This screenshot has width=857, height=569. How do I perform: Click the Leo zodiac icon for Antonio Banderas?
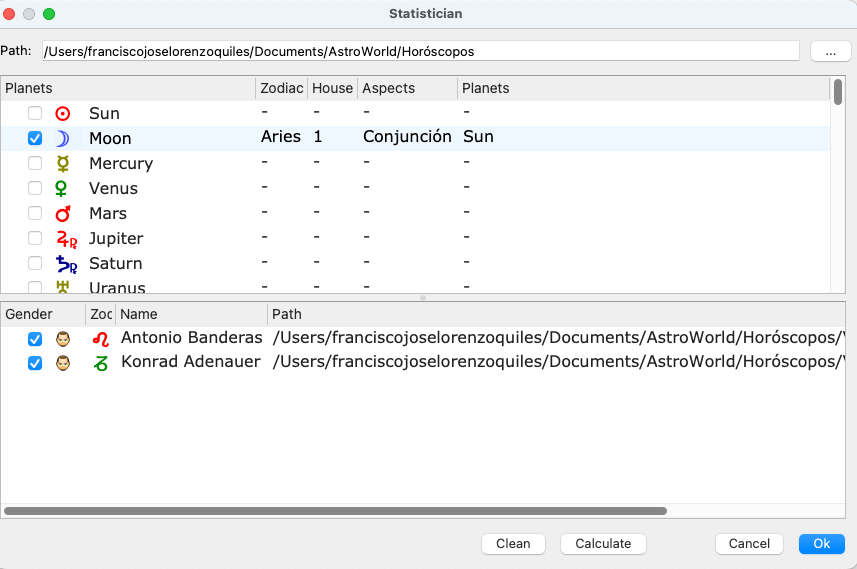pyautogui.click(x=100, y=338)
